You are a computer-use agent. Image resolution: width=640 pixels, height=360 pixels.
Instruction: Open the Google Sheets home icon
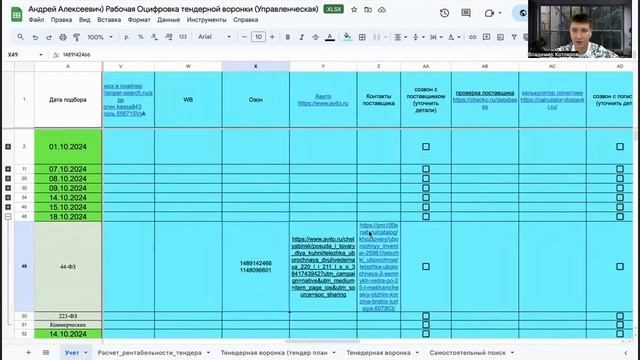coord(16,14)
